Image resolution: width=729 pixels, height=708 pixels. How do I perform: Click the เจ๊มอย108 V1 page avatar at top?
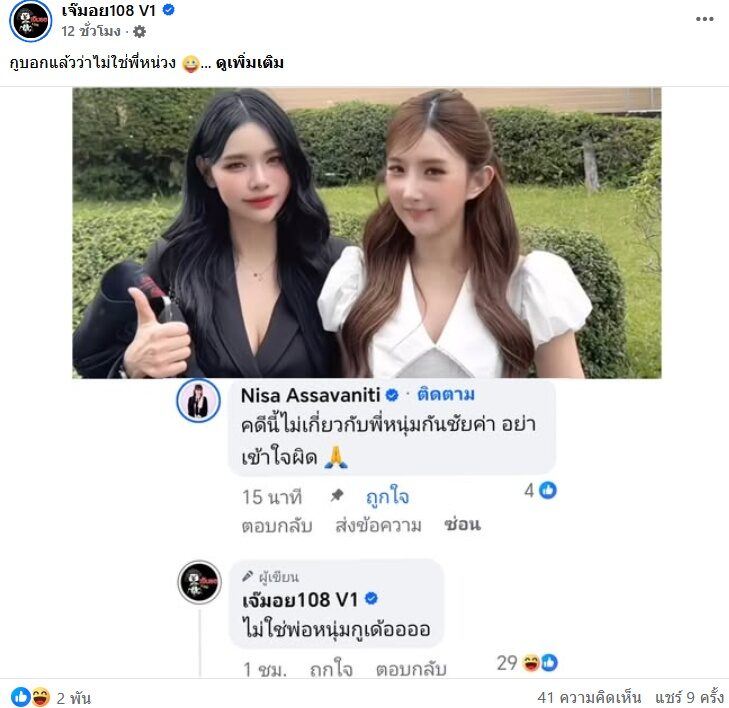coord(31,20)
